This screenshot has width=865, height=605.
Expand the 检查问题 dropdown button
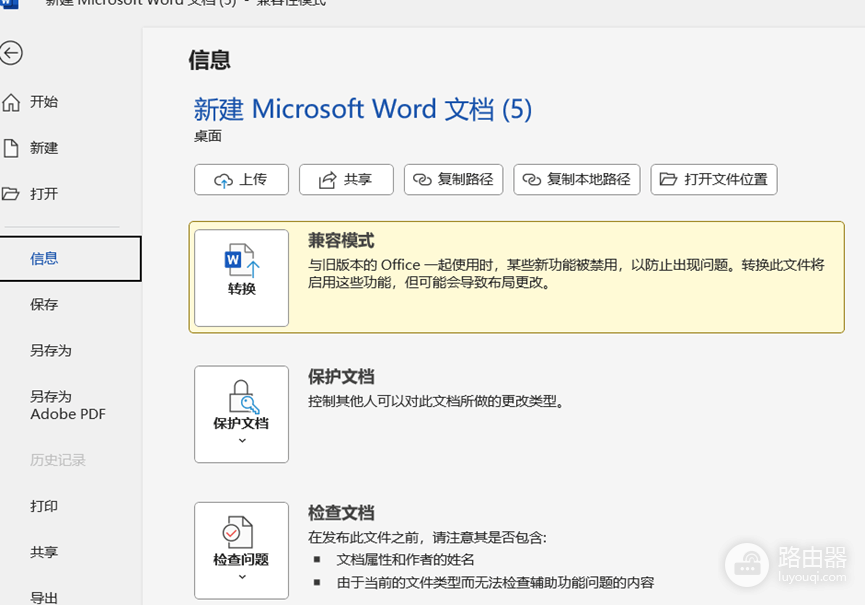tap(241, 550)
